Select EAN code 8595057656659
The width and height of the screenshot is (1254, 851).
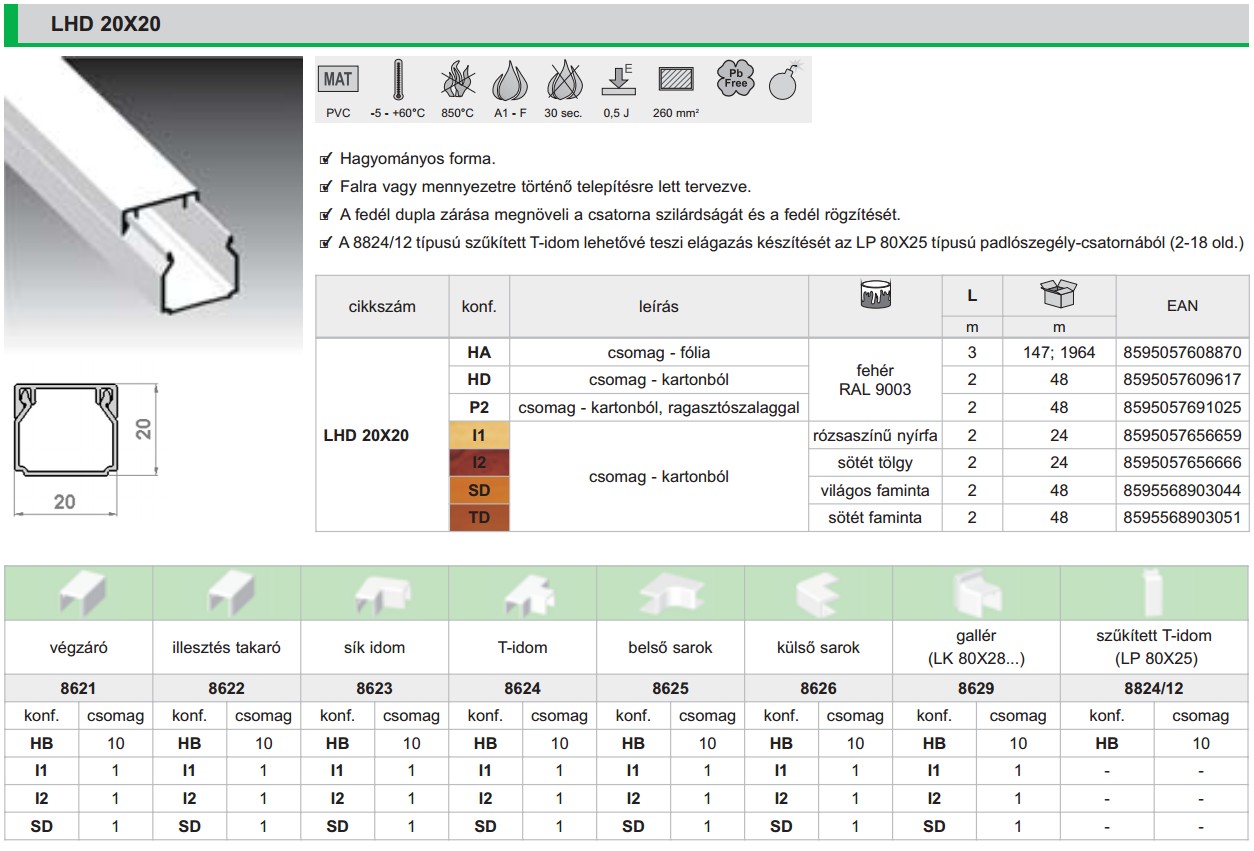click(1182, 435)
